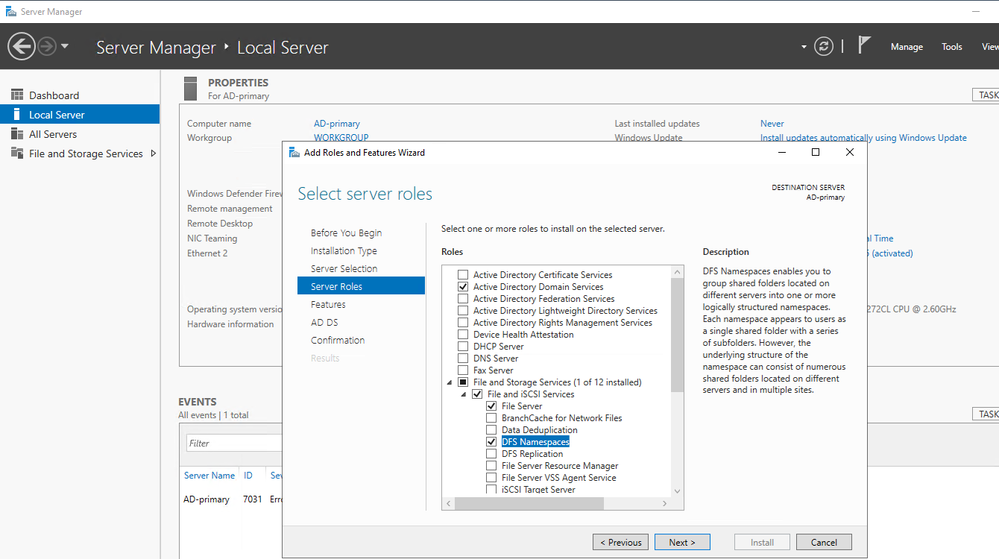999x559 pixels.
Task: Check Device Health Attestation role
Action: (463, 335)
